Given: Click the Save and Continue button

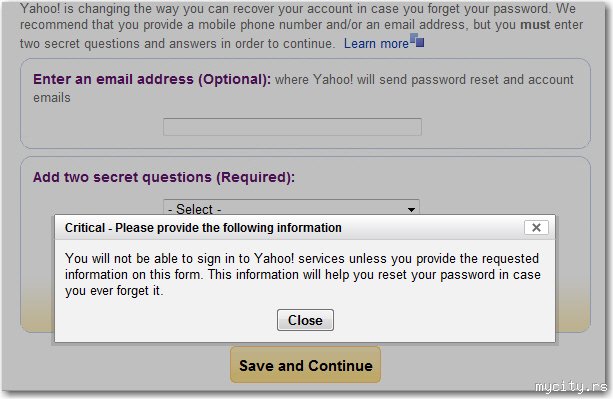Looking at the screenshot, I should [305, 365].
